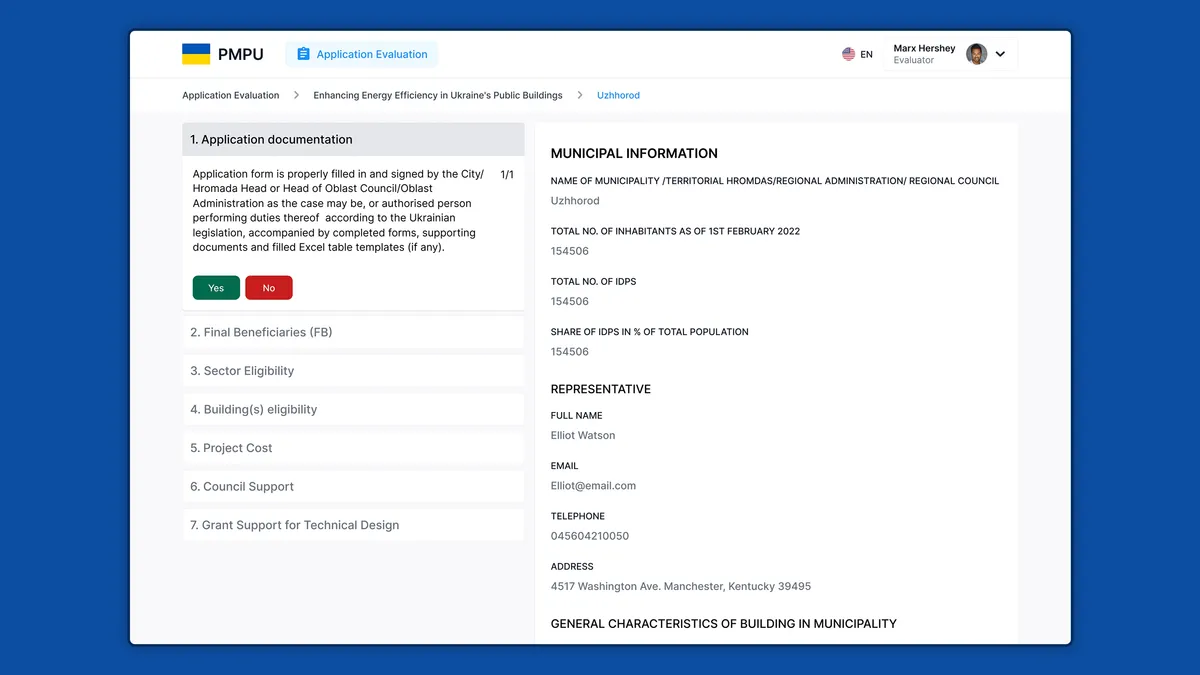Expand the Sector Eligibility section
Screen dimensions: 1200x675
coord(353,371)
